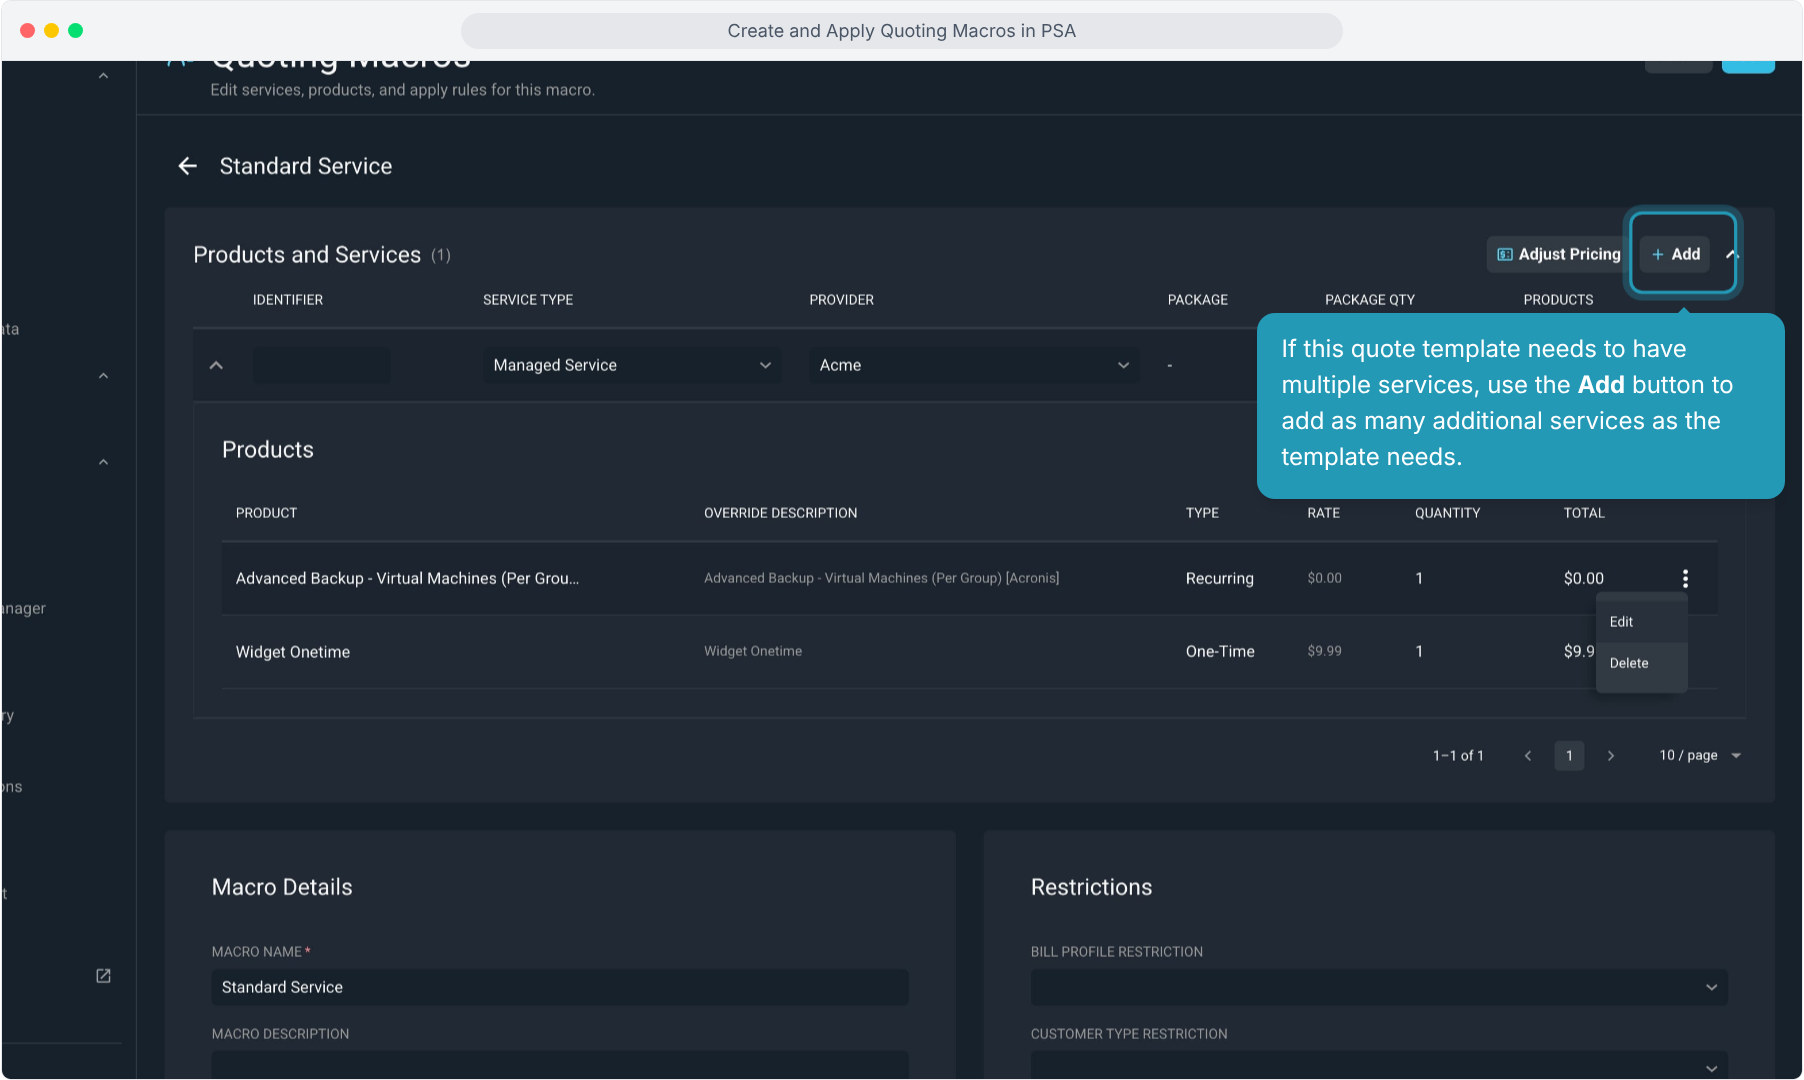Image resolution: width=1804 pixels, height=1080 pixels.
Task: Add another service with the Add button
Action: point(1676,254)
